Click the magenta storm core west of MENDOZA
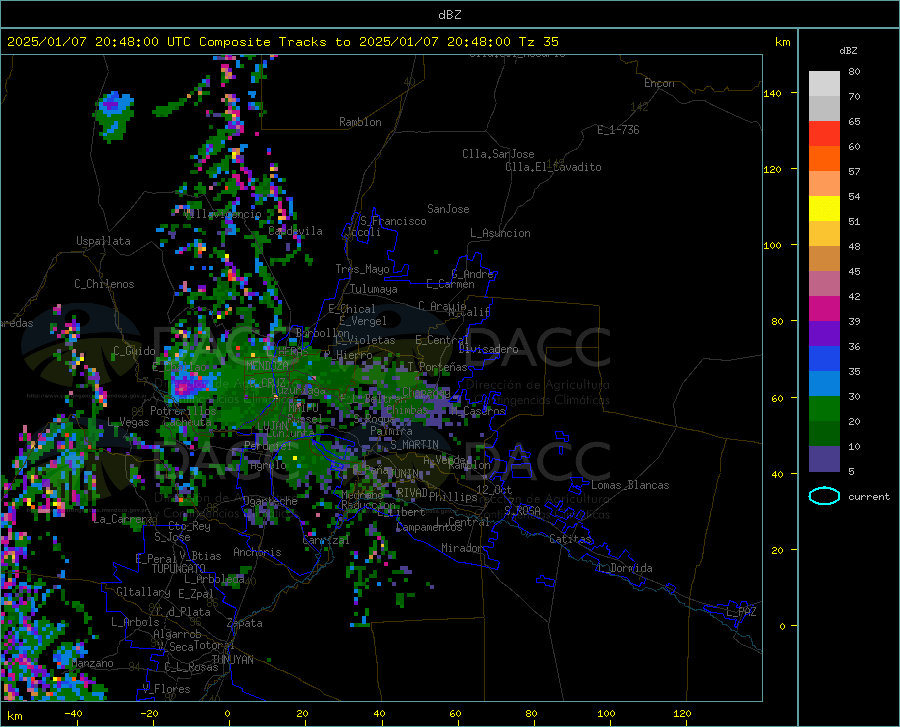Viewport: 900px width, 727px height. pyautogui.click(x=185, y=387)
